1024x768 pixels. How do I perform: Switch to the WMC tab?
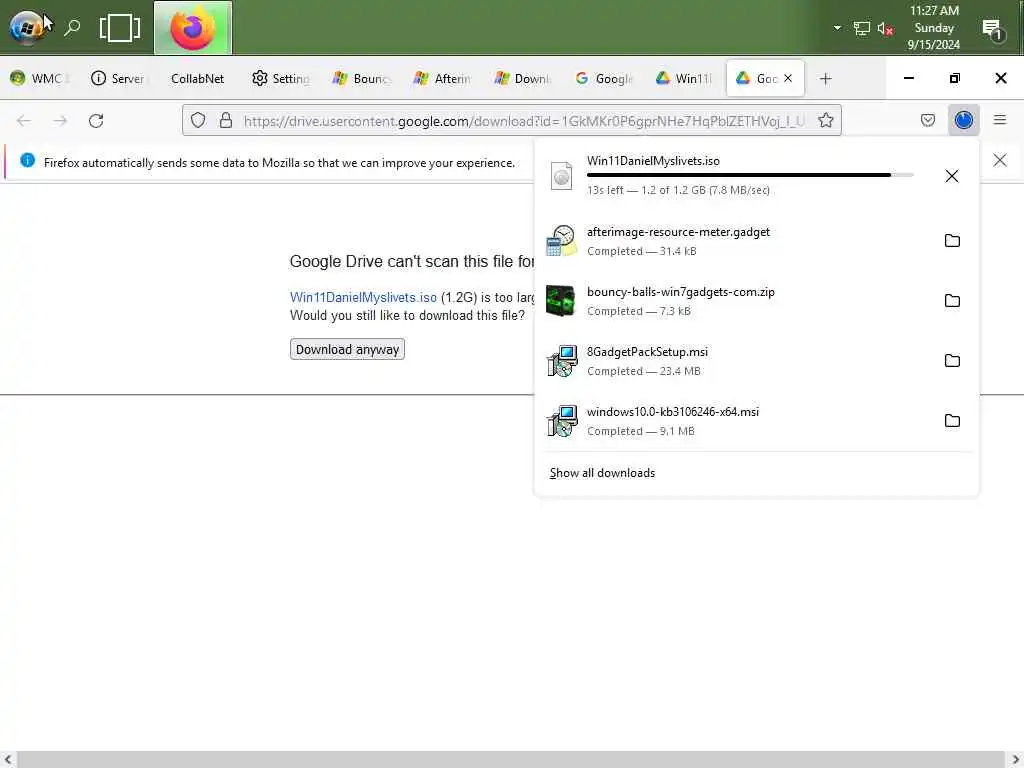coord(40,78)
